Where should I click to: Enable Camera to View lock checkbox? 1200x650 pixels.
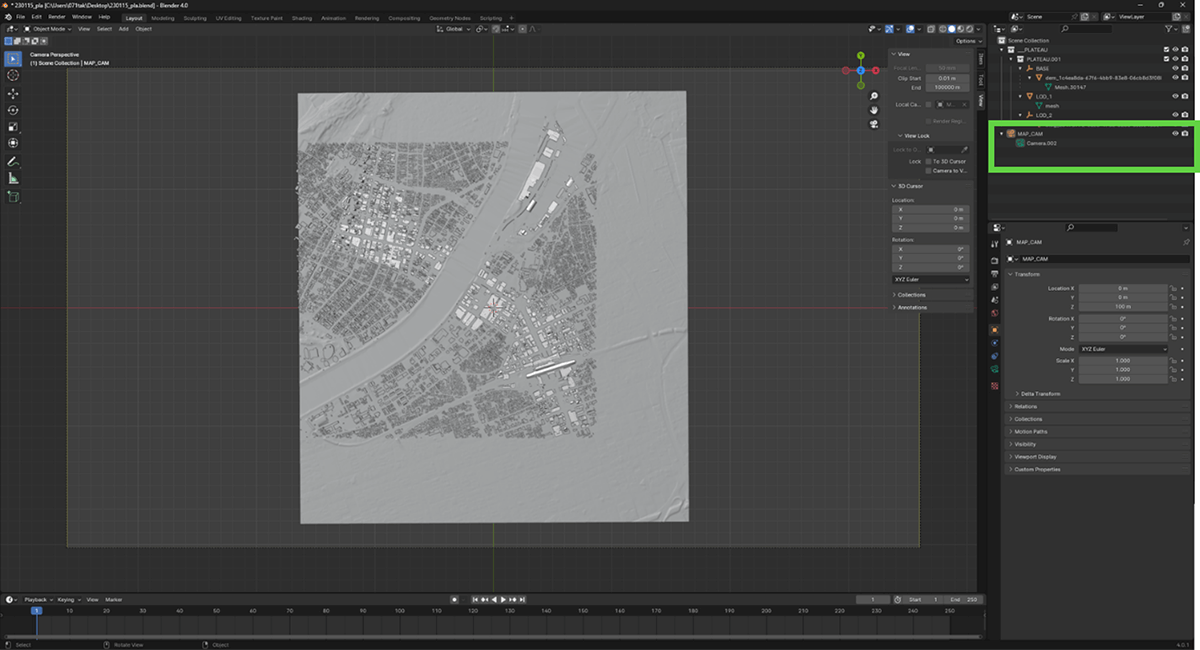tap(929, 171)
